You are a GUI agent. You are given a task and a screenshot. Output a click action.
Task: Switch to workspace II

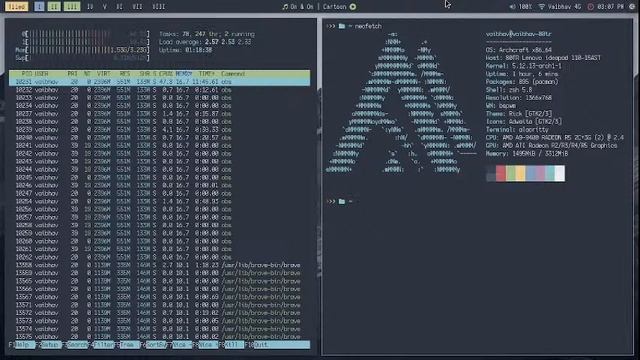click(54, 7)
